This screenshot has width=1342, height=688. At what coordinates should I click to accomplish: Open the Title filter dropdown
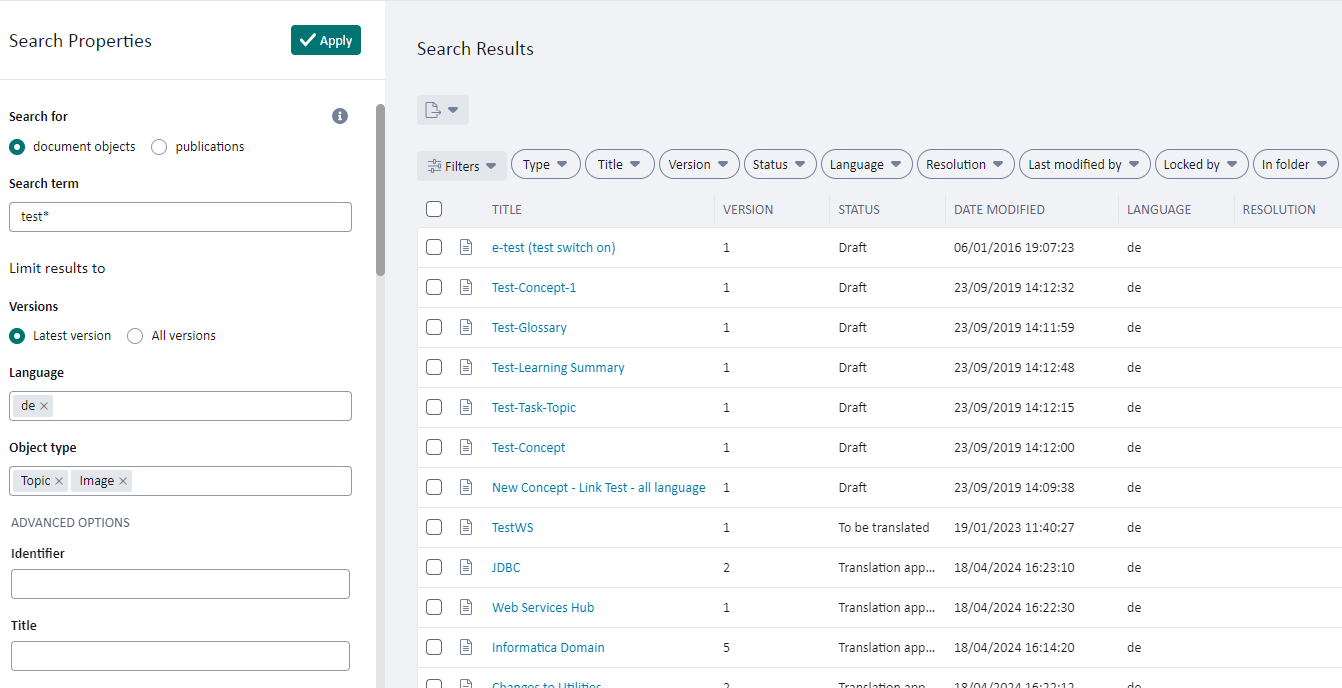(x=620, y=165)
